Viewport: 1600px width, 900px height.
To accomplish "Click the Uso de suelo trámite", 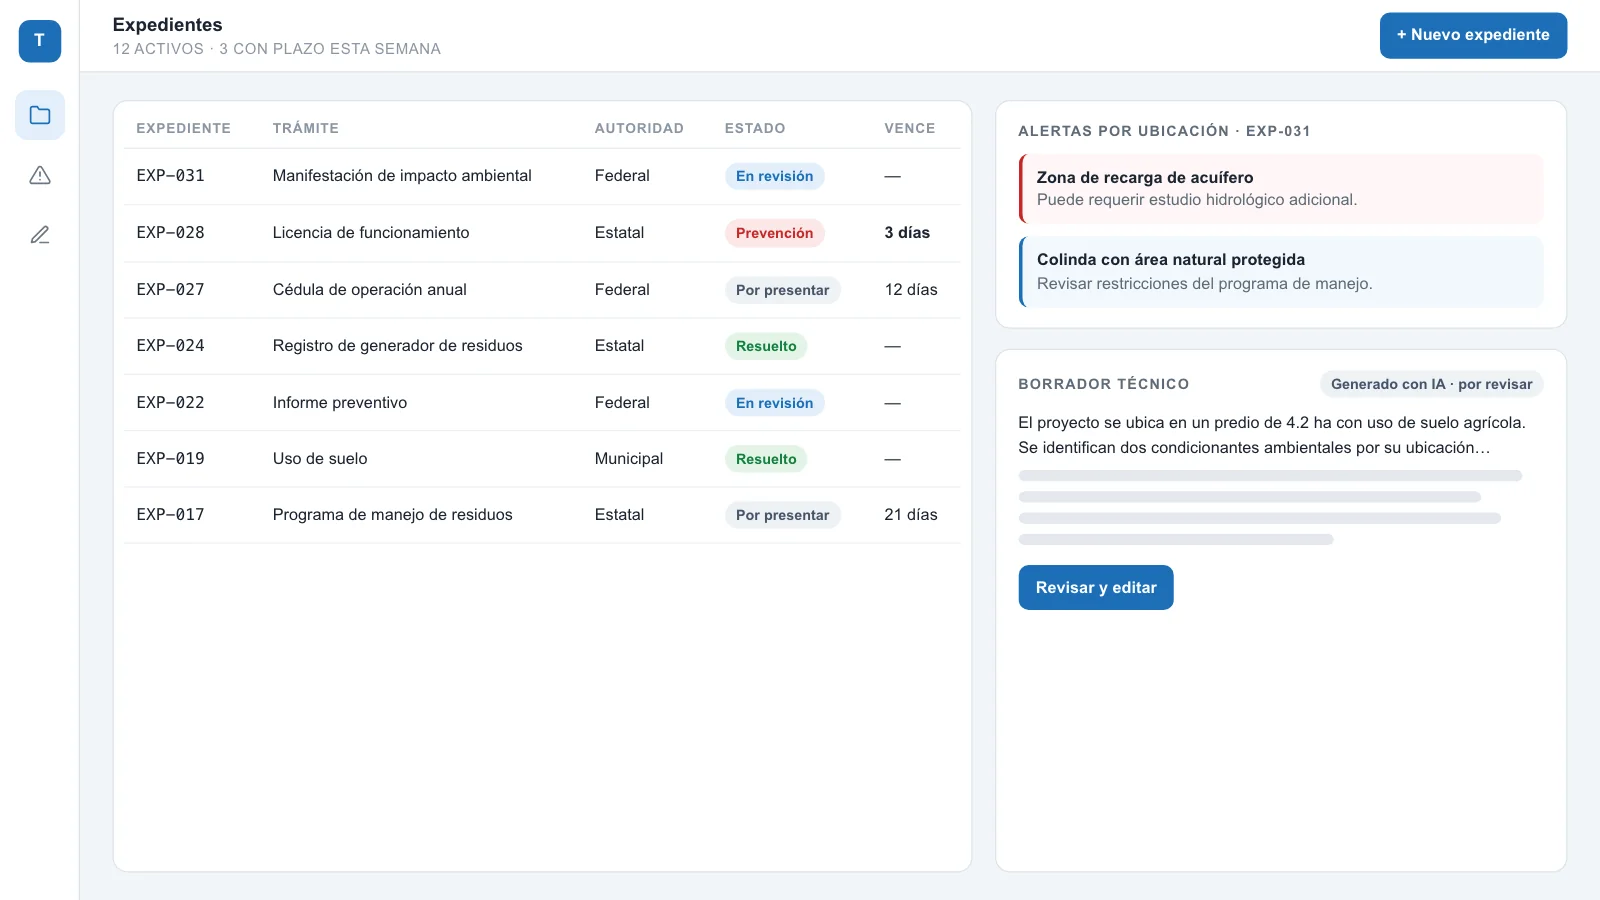I will click(320, 459).
